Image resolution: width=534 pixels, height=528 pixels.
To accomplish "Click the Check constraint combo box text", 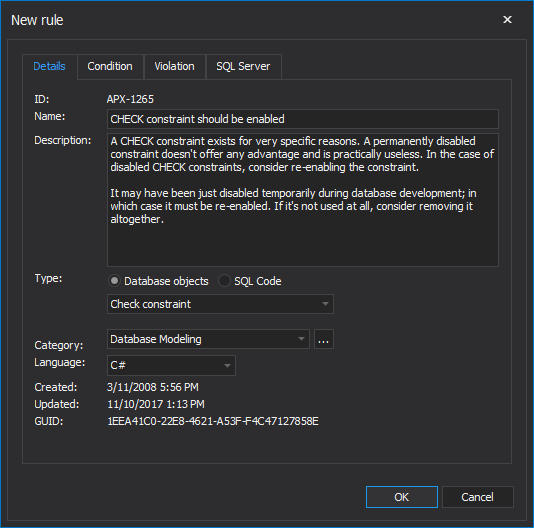I will coord(151,304).
